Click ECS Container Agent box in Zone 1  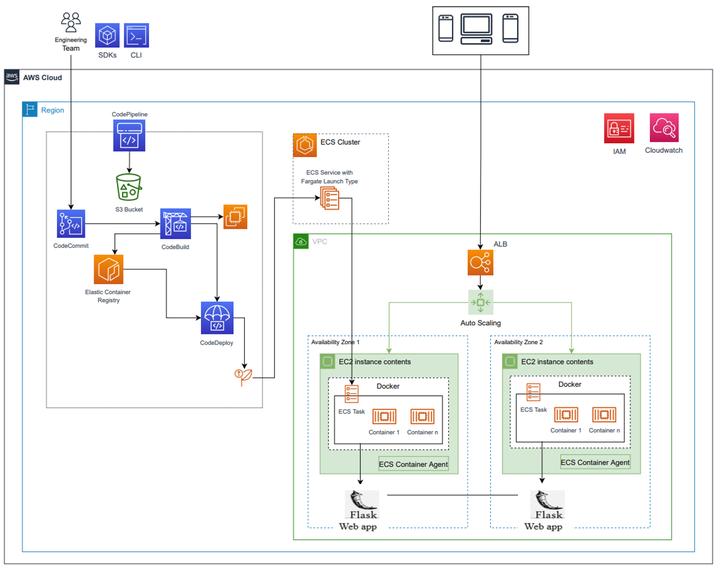[413, 464]
